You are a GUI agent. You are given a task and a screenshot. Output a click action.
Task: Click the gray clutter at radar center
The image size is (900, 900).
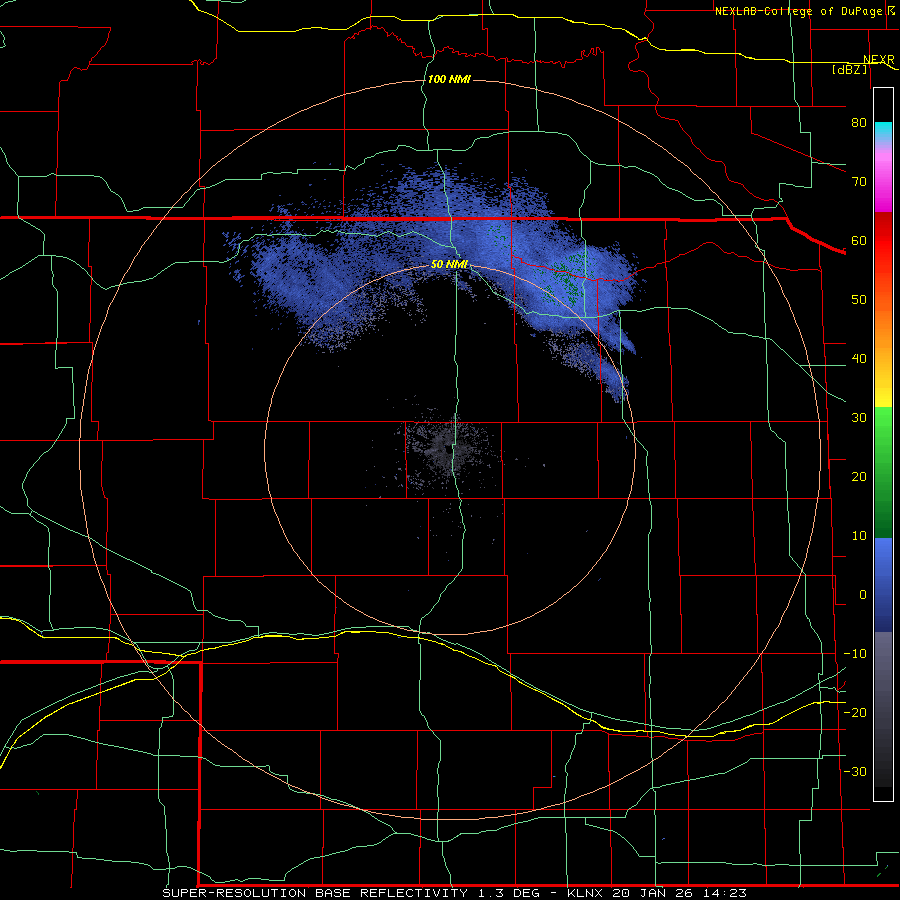coord(448,451)
